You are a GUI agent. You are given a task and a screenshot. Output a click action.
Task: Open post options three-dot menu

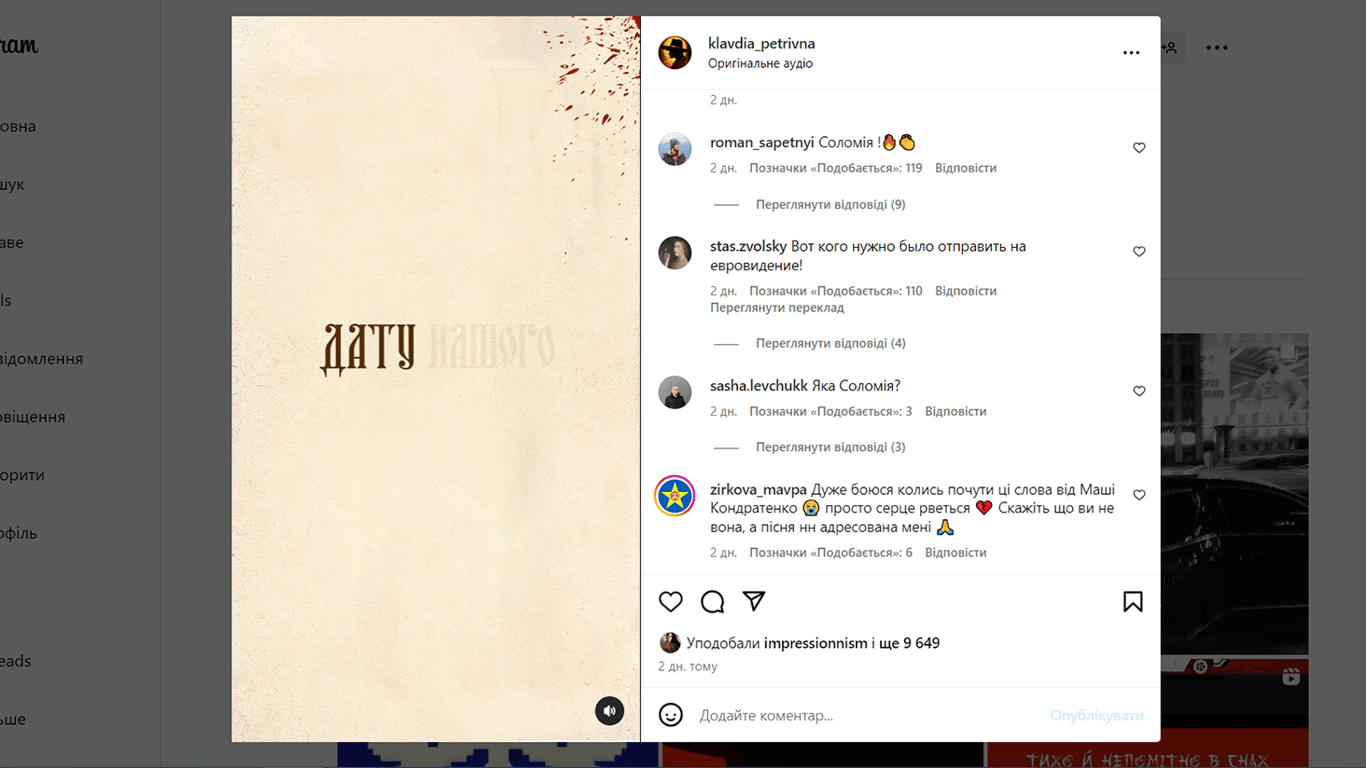click(x=1131, y=53)
